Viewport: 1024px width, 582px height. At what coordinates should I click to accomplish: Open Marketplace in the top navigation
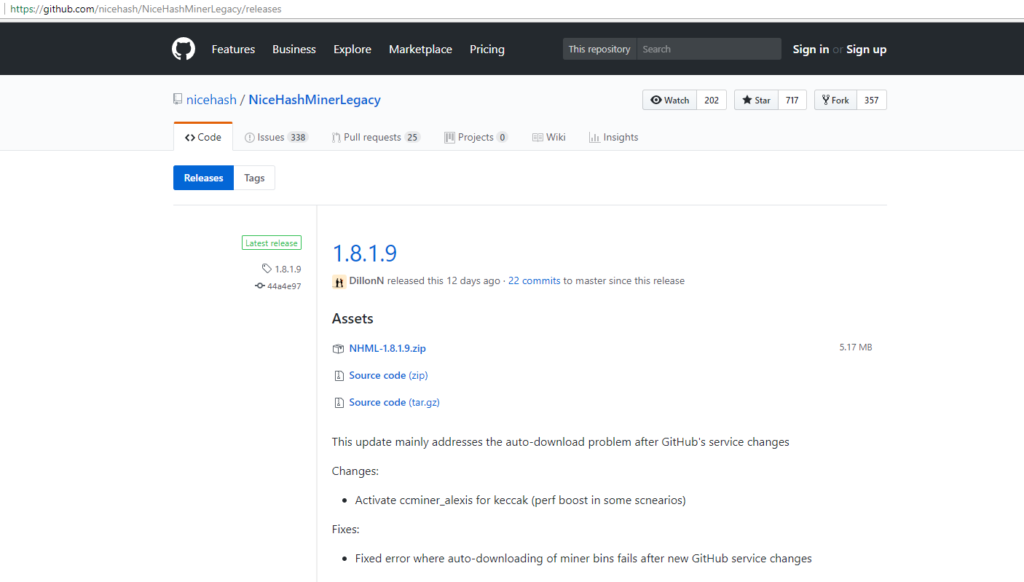point(421,49)
